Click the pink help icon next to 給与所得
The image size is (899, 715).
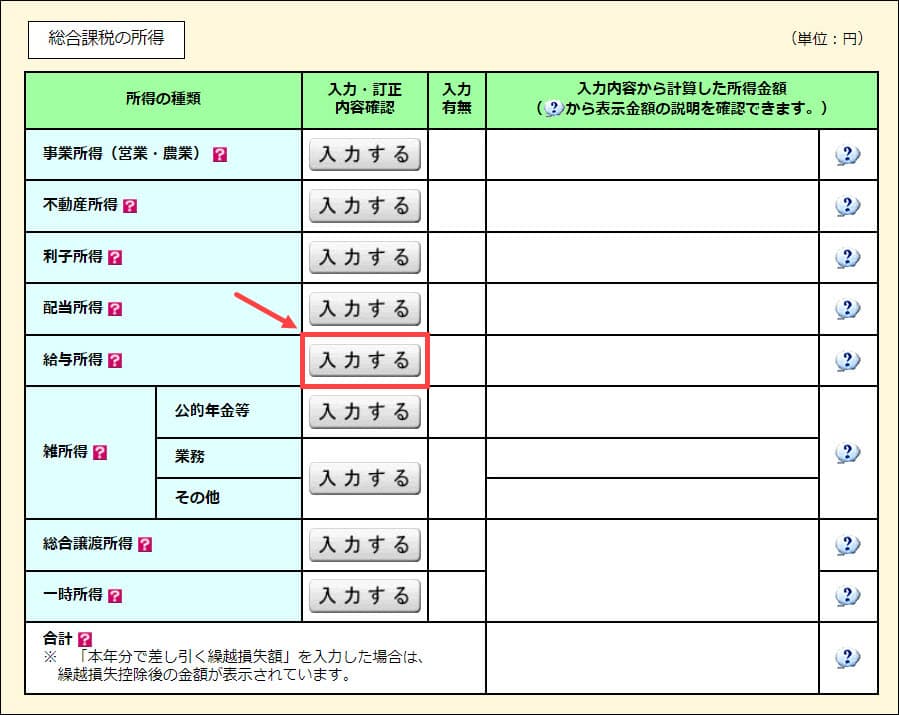[114, 360]
